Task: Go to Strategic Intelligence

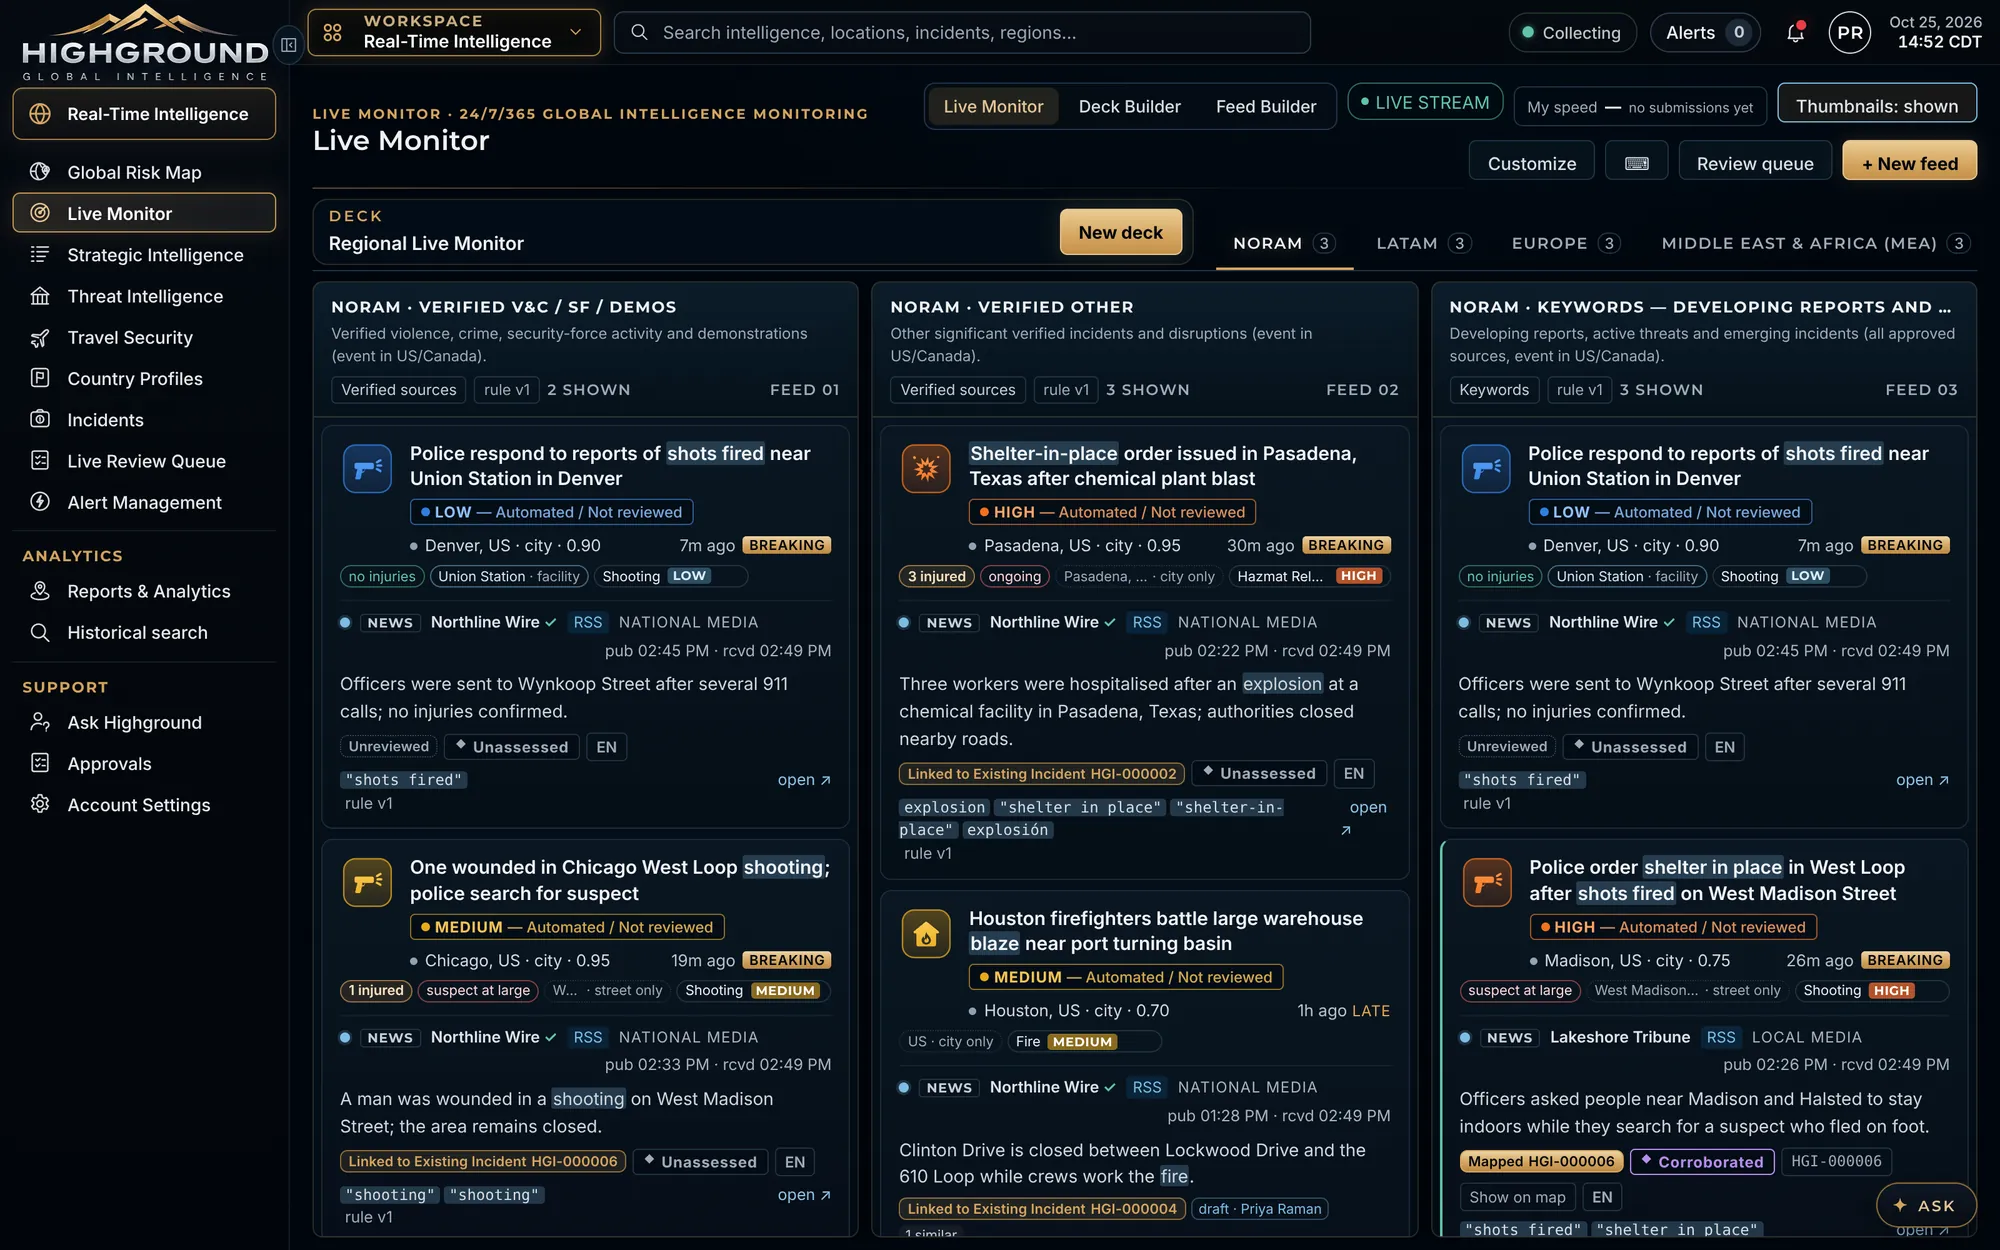Action: point(144,255)
